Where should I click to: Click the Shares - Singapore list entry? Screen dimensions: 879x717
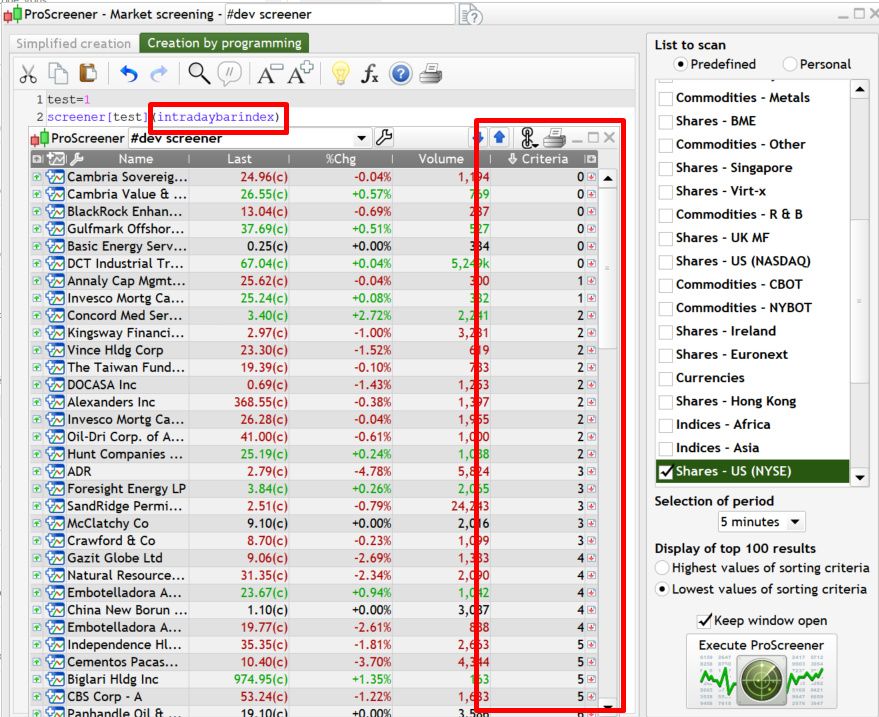pyautogui.click(x=734, y=168)
